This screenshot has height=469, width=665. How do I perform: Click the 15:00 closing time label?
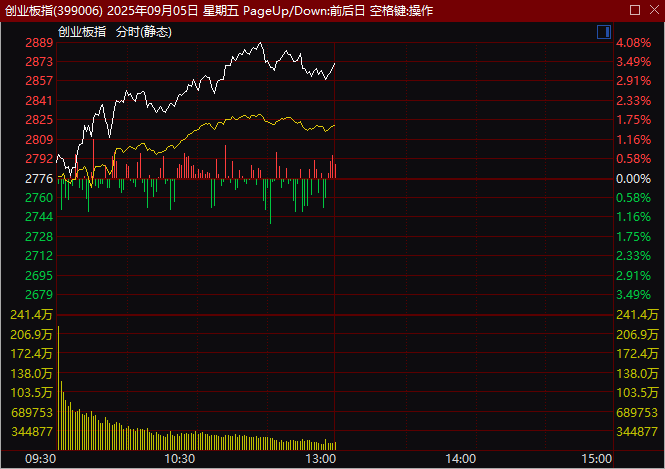click(596, 459)
